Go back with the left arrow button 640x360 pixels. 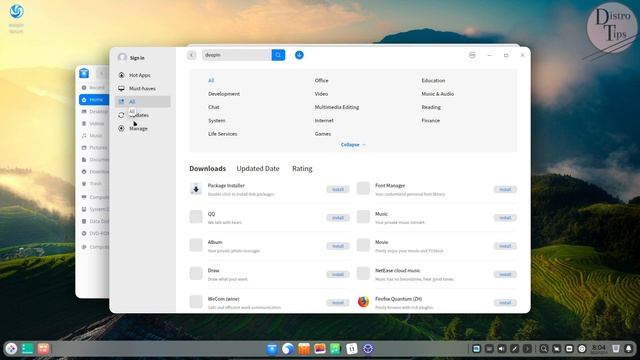click(192, 55)
